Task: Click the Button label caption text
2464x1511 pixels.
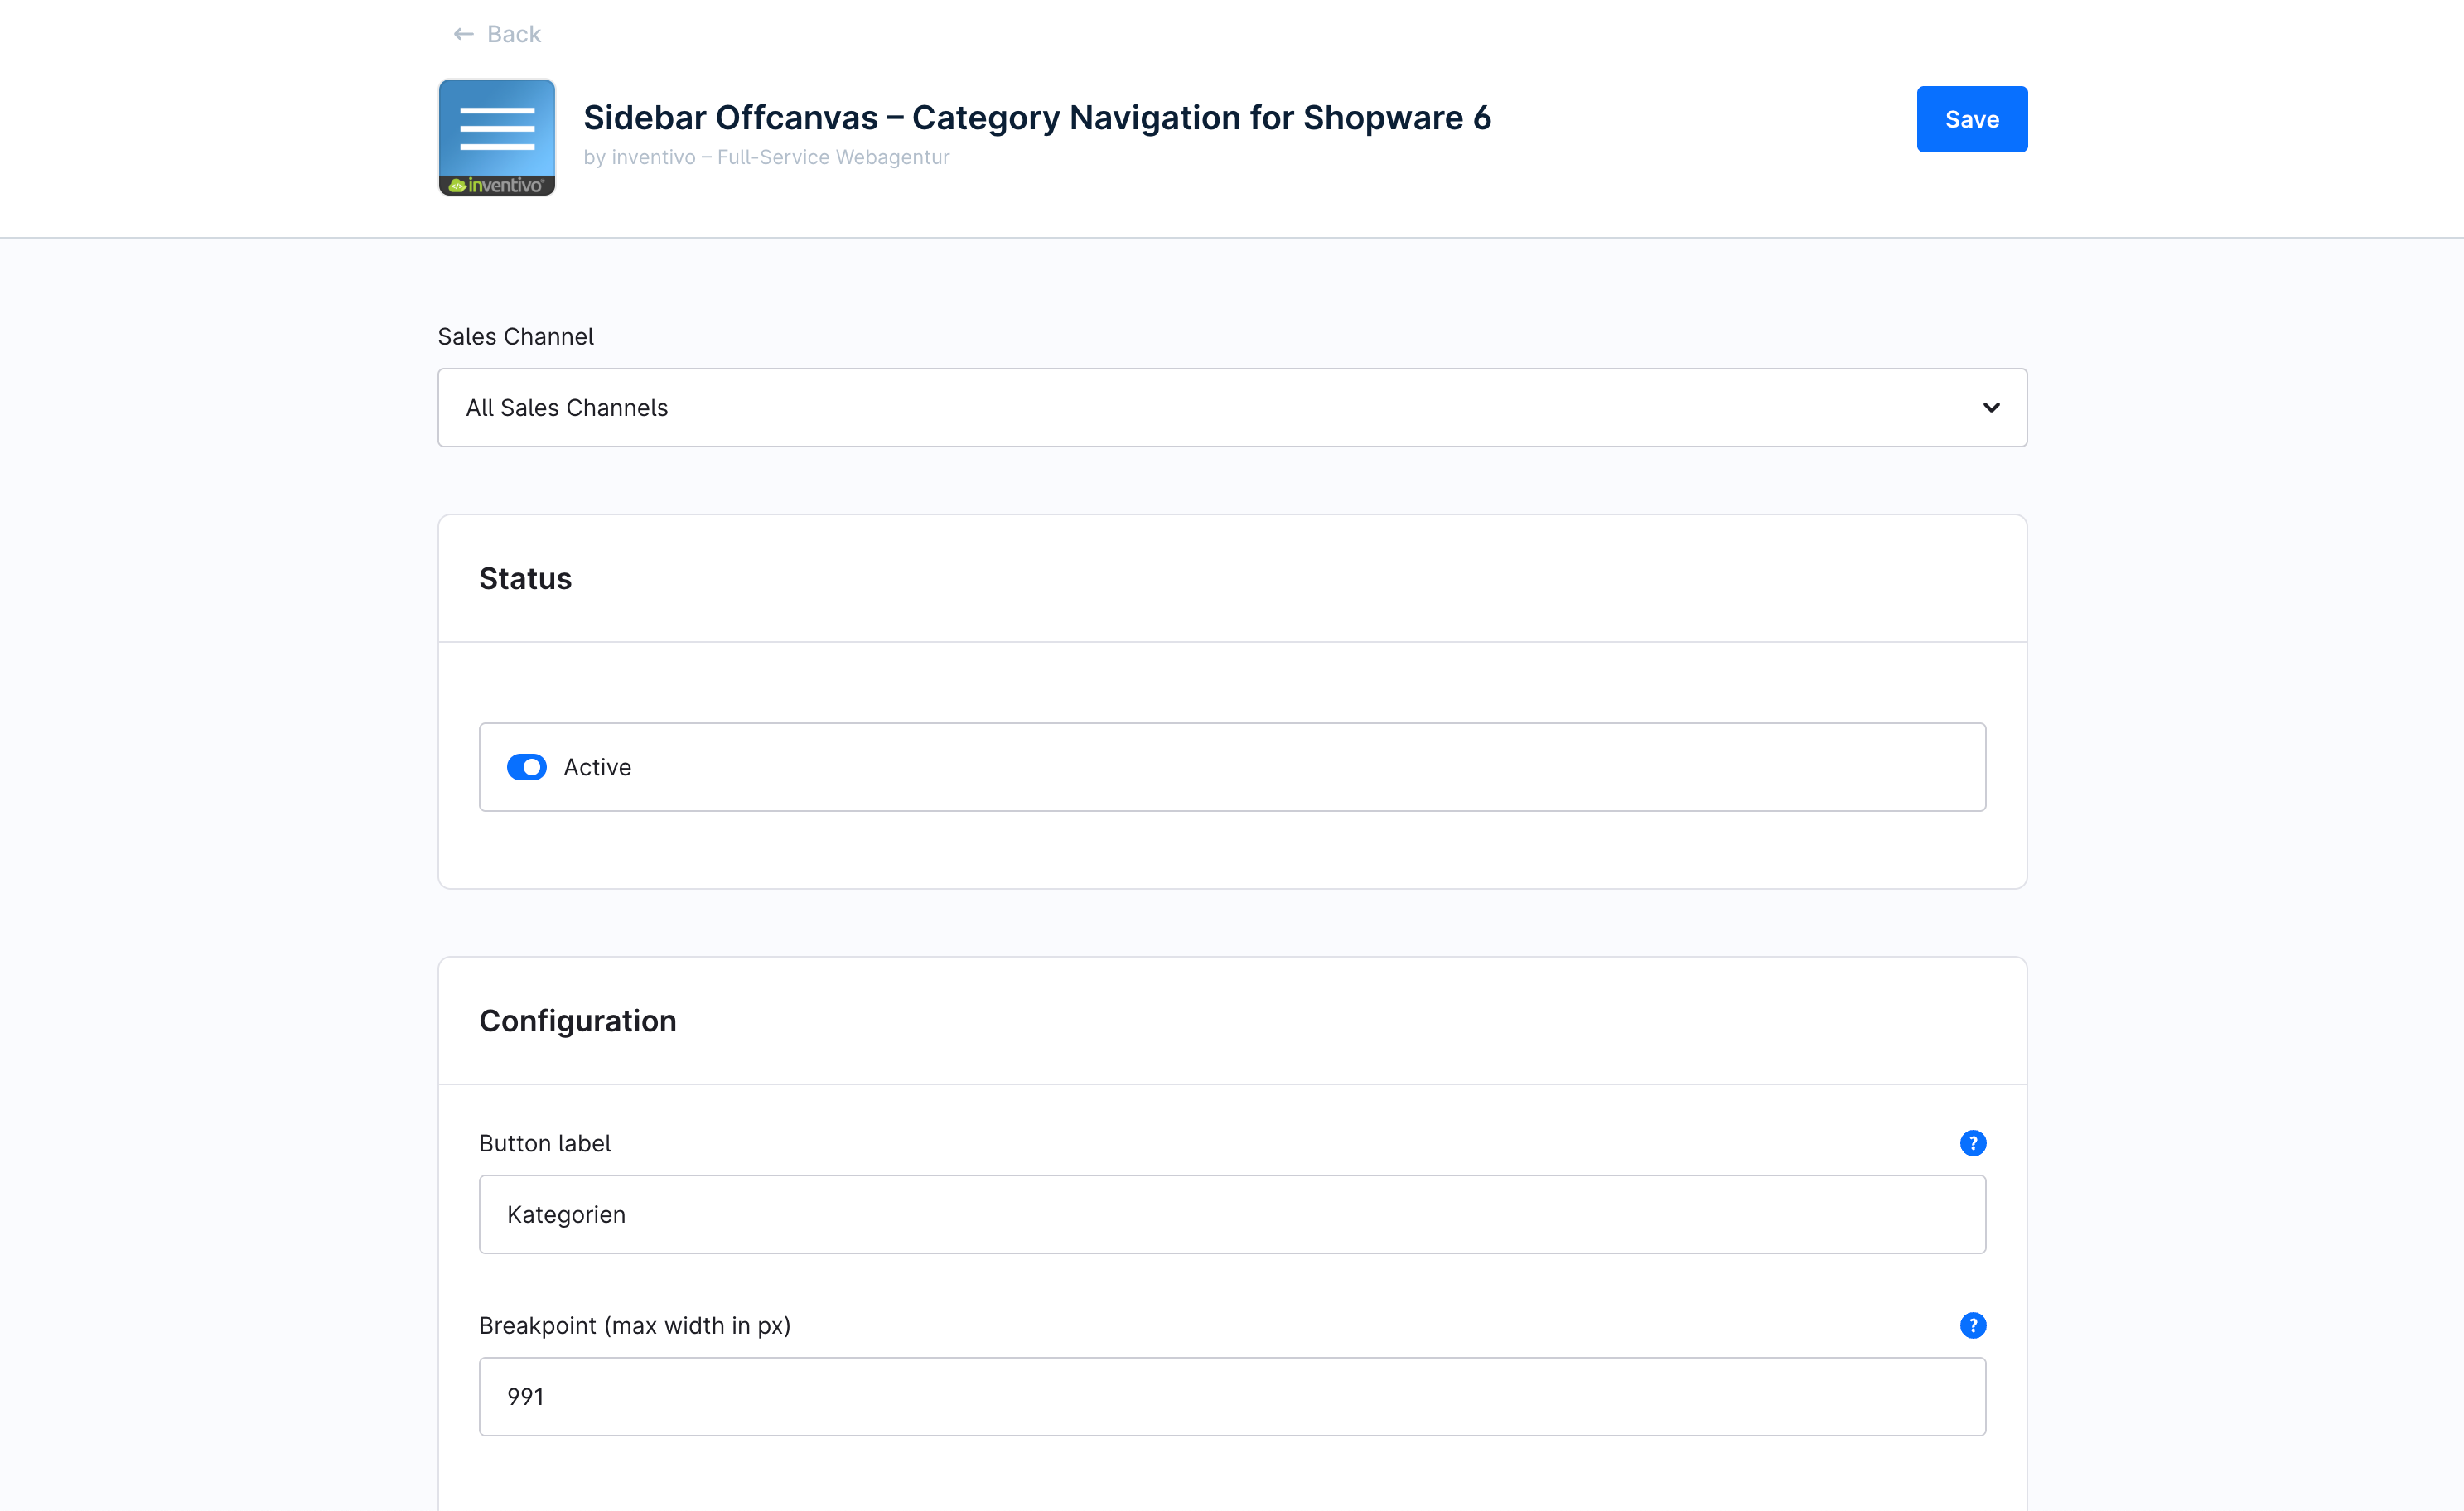Action: [x=544, y=1143]
